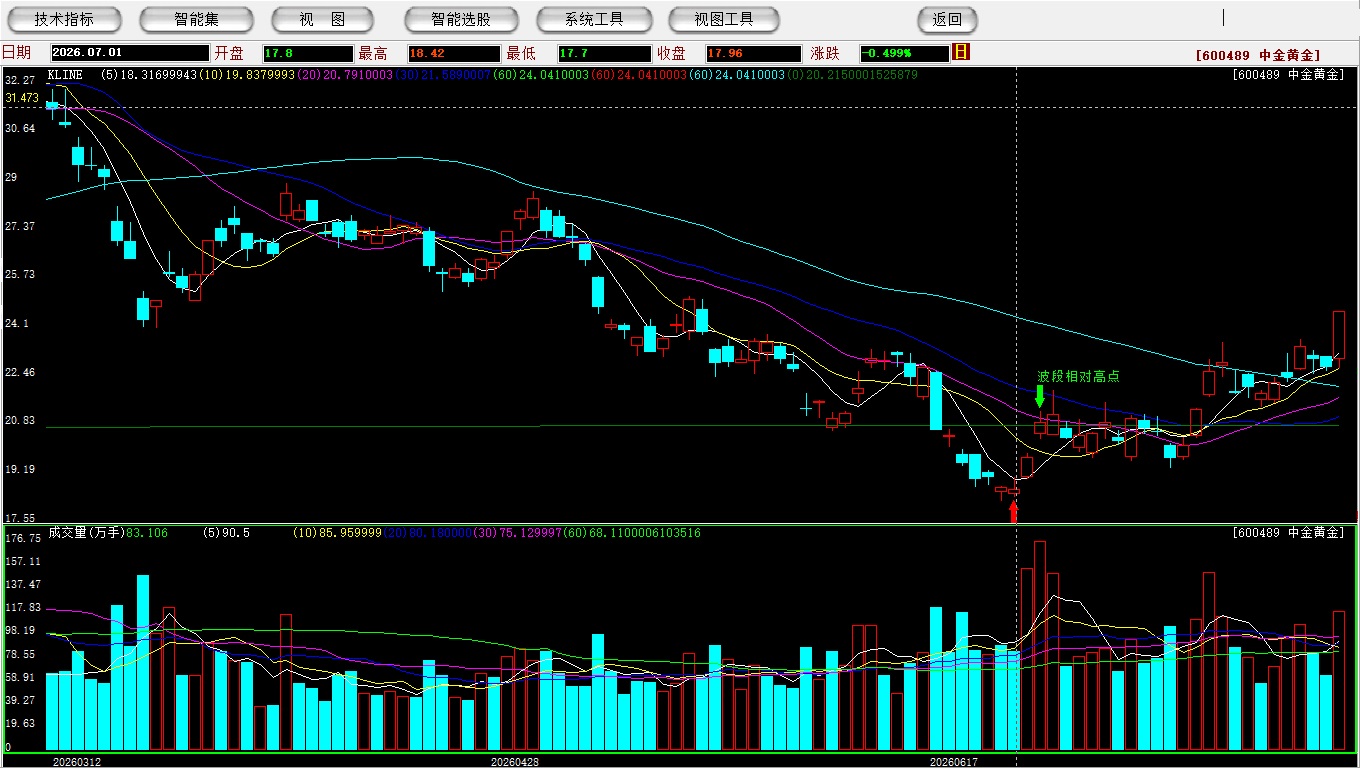The height and width of the screenshot is (768, 1360).
Task: Click the 20260312 date label on axis
Action: click(x=77, y=761)
